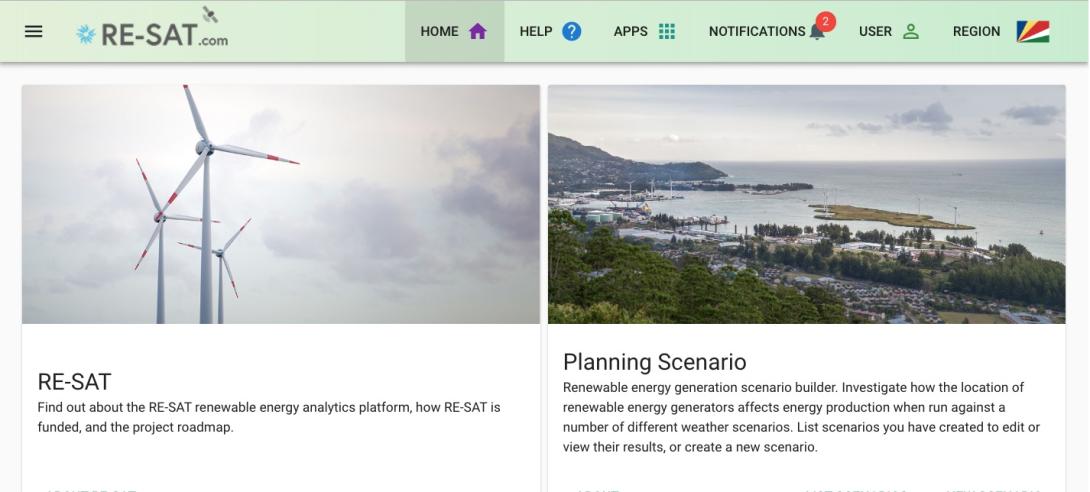The height and width of the screenshot is (492, 1090).
Task: Click the Seychelles flag region icon
Action: pyautogui.click(x=1033, y=31)
